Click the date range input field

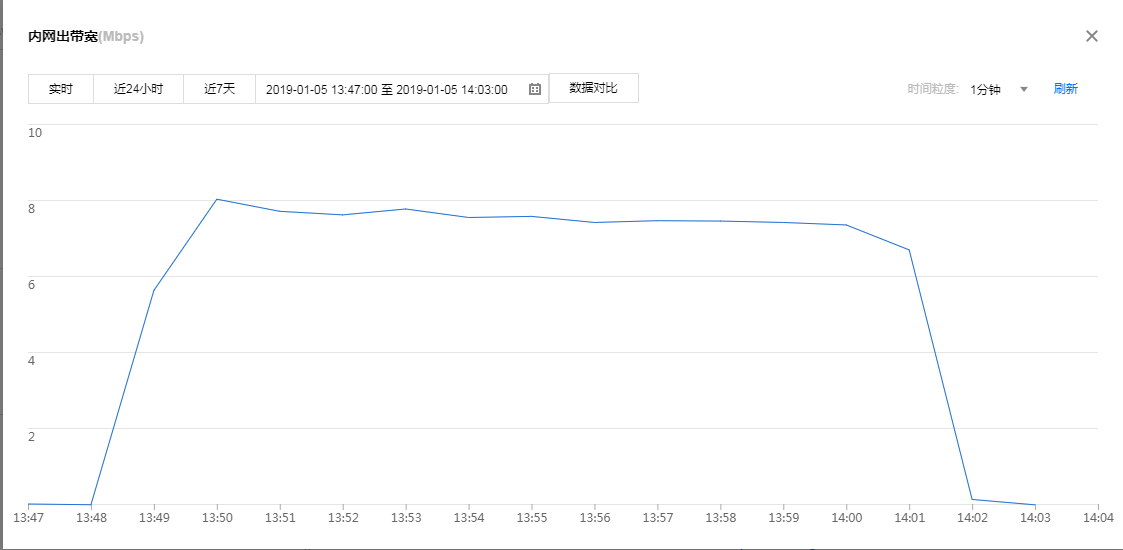tap(388, 89)
